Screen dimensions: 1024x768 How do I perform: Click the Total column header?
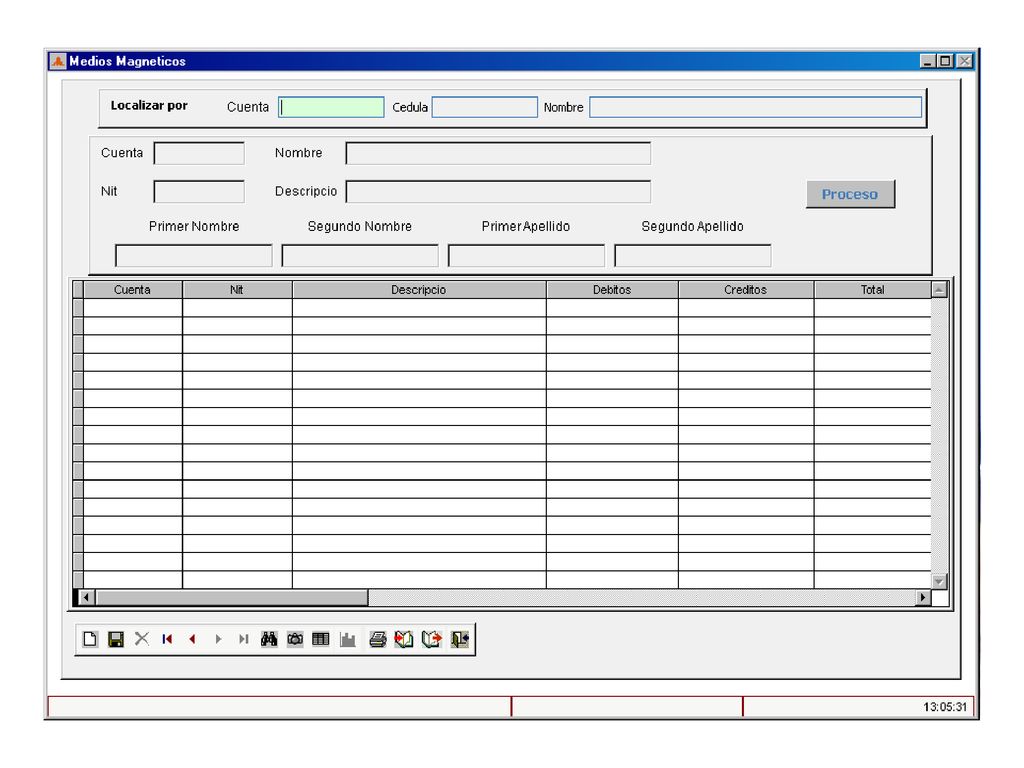tap(872, 290)
